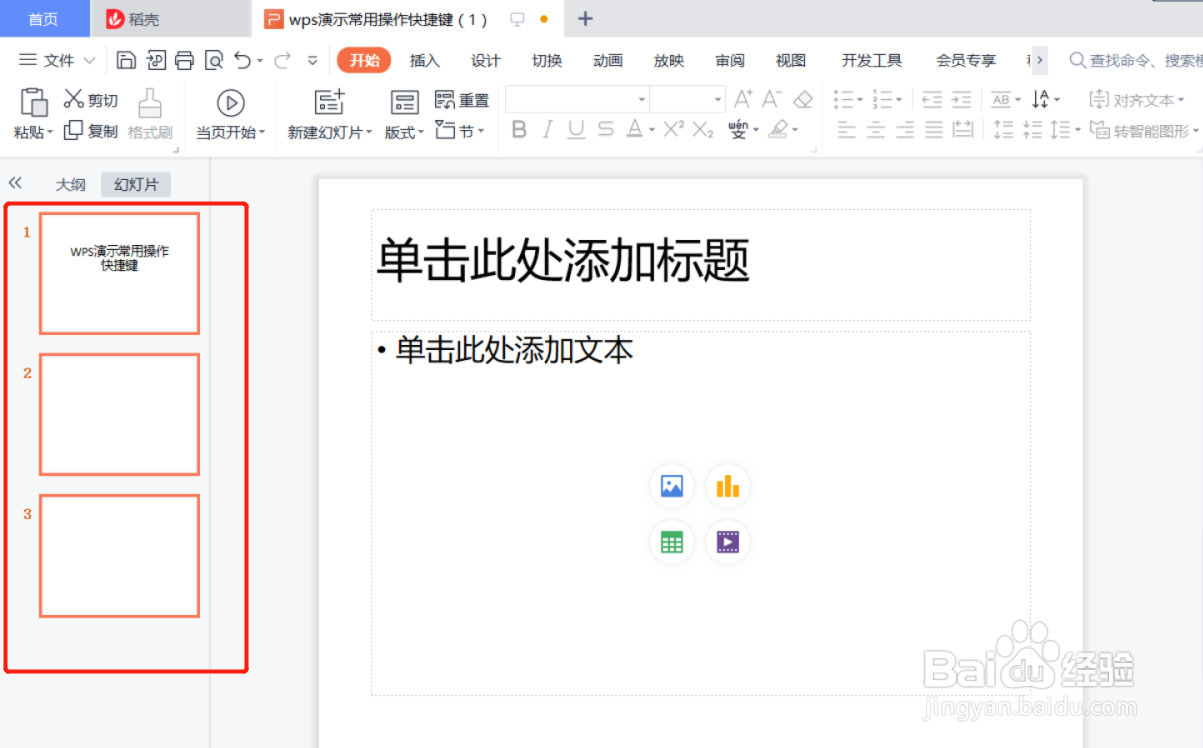Click the Print icon
The width and height of the screenshot is (1203, 748).
184,61
